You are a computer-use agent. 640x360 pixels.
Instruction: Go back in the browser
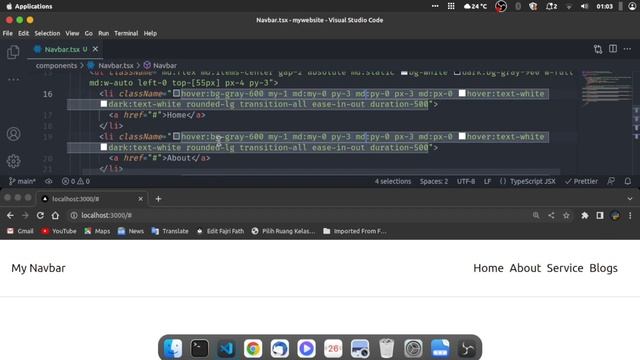pyautogui.click(x=10, y=215)
